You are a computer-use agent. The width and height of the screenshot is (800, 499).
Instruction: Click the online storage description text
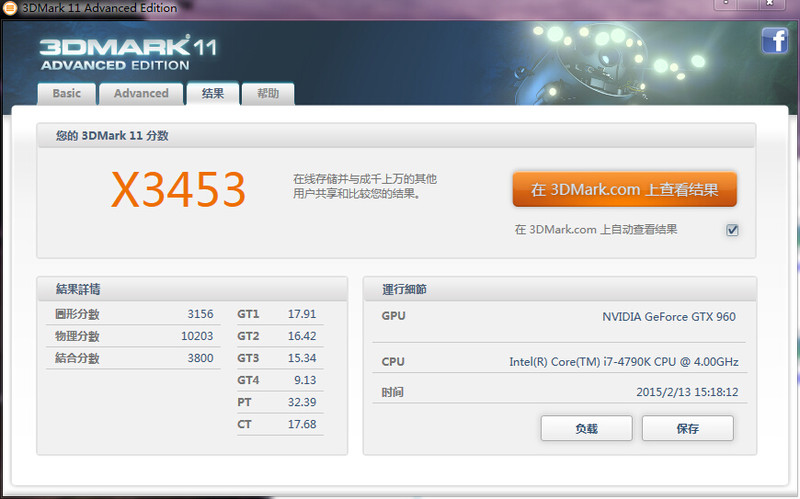(x=365, y=186)
